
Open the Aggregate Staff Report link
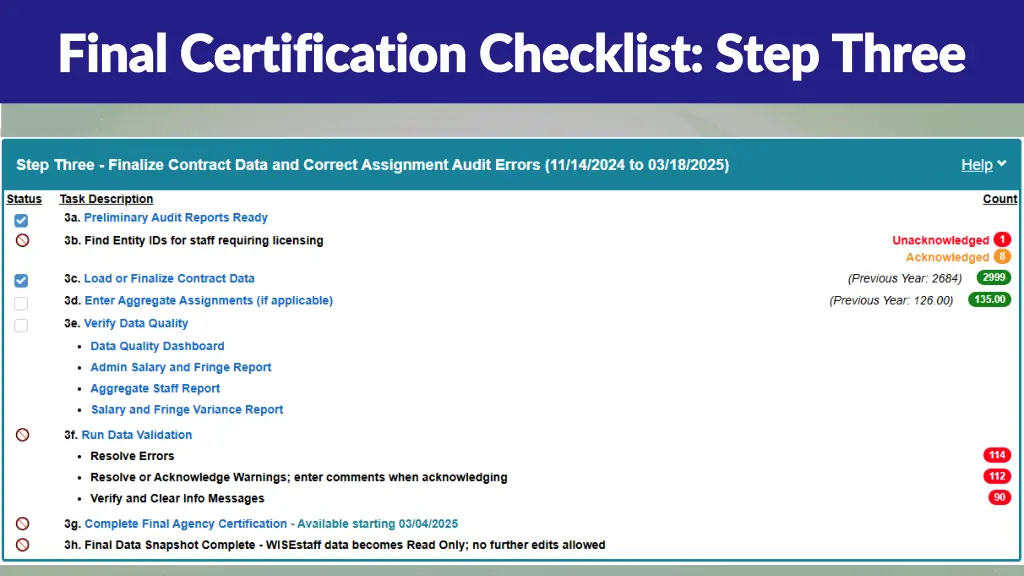[x=155, y=388]
